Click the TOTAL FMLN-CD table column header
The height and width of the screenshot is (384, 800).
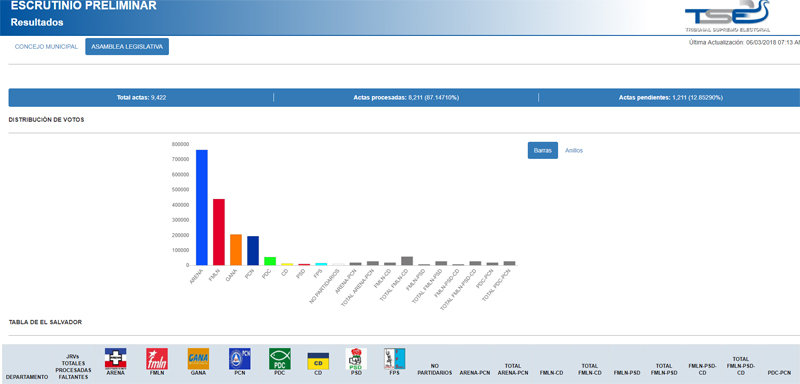589,369
